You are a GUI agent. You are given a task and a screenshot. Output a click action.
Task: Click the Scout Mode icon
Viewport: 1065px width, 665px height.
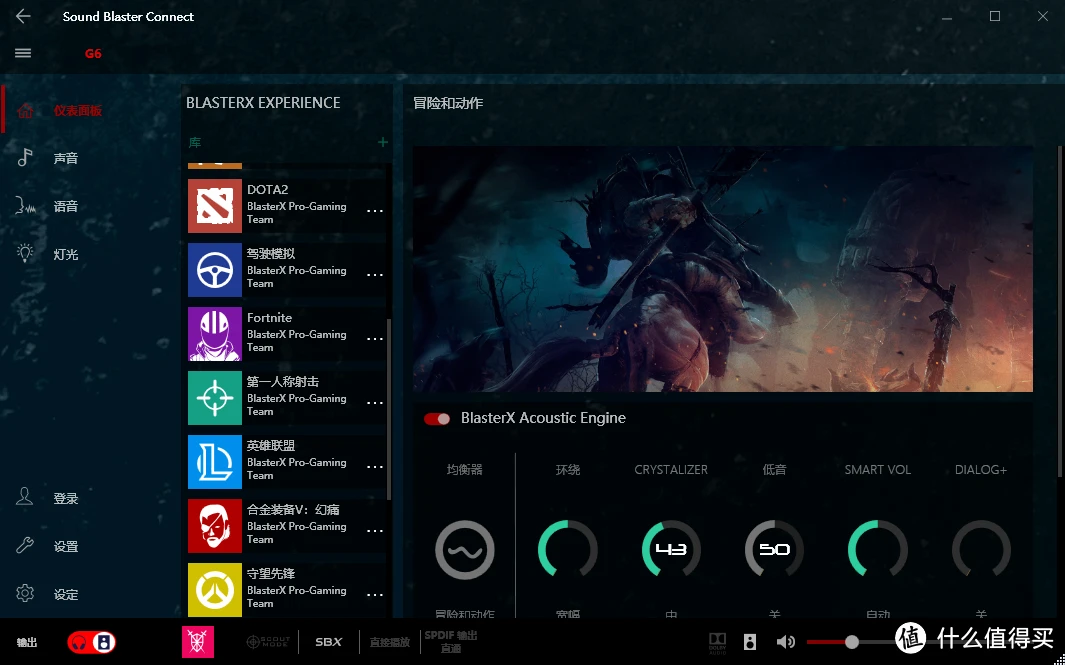coord(268,642)
